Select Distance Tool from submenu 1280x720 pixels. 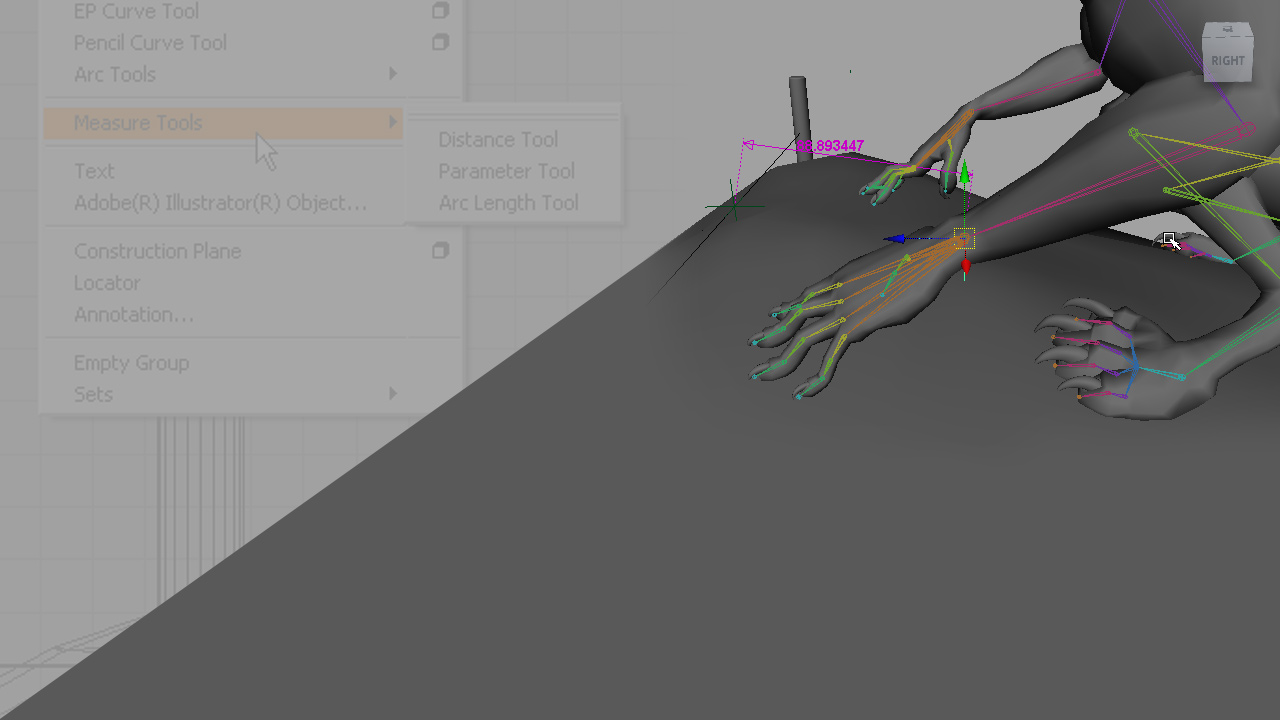coord(498,140)
